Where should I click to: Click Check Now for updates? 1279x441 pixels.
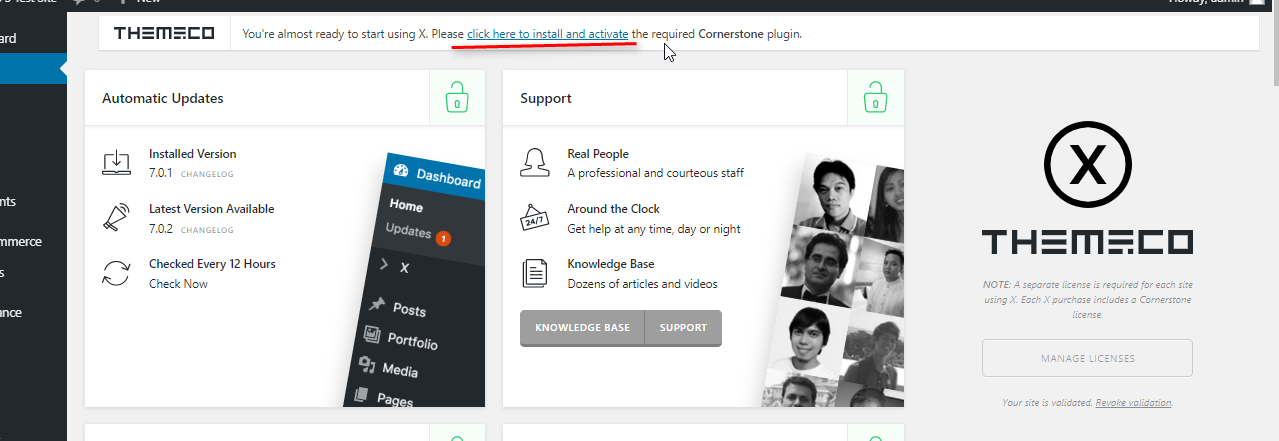click(x=178, y=284)
